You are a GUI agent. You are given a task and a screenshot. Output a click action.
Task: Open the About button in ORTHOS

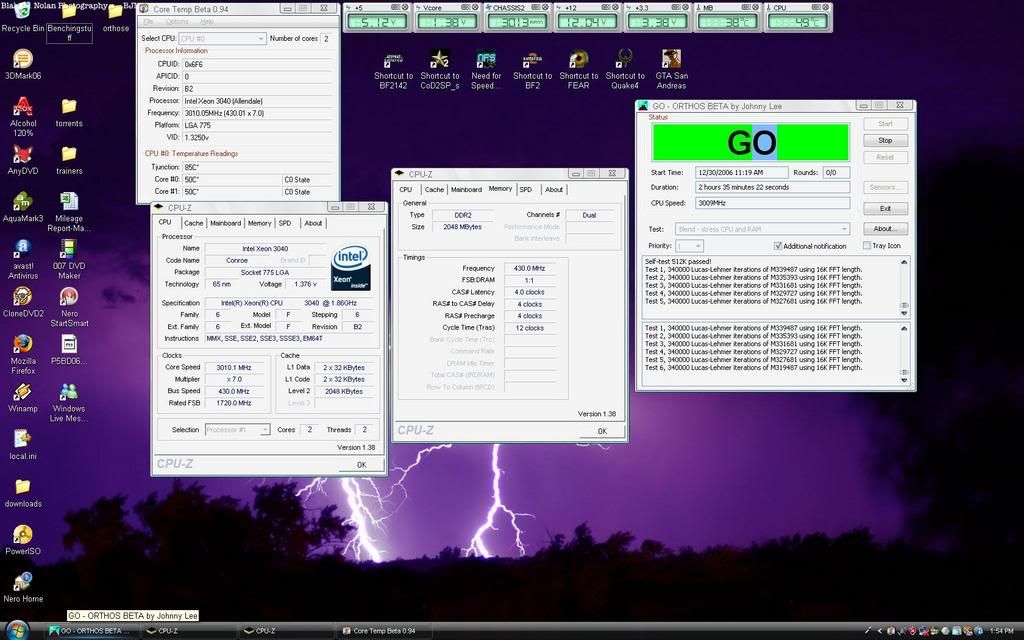(x=886, y=229)
